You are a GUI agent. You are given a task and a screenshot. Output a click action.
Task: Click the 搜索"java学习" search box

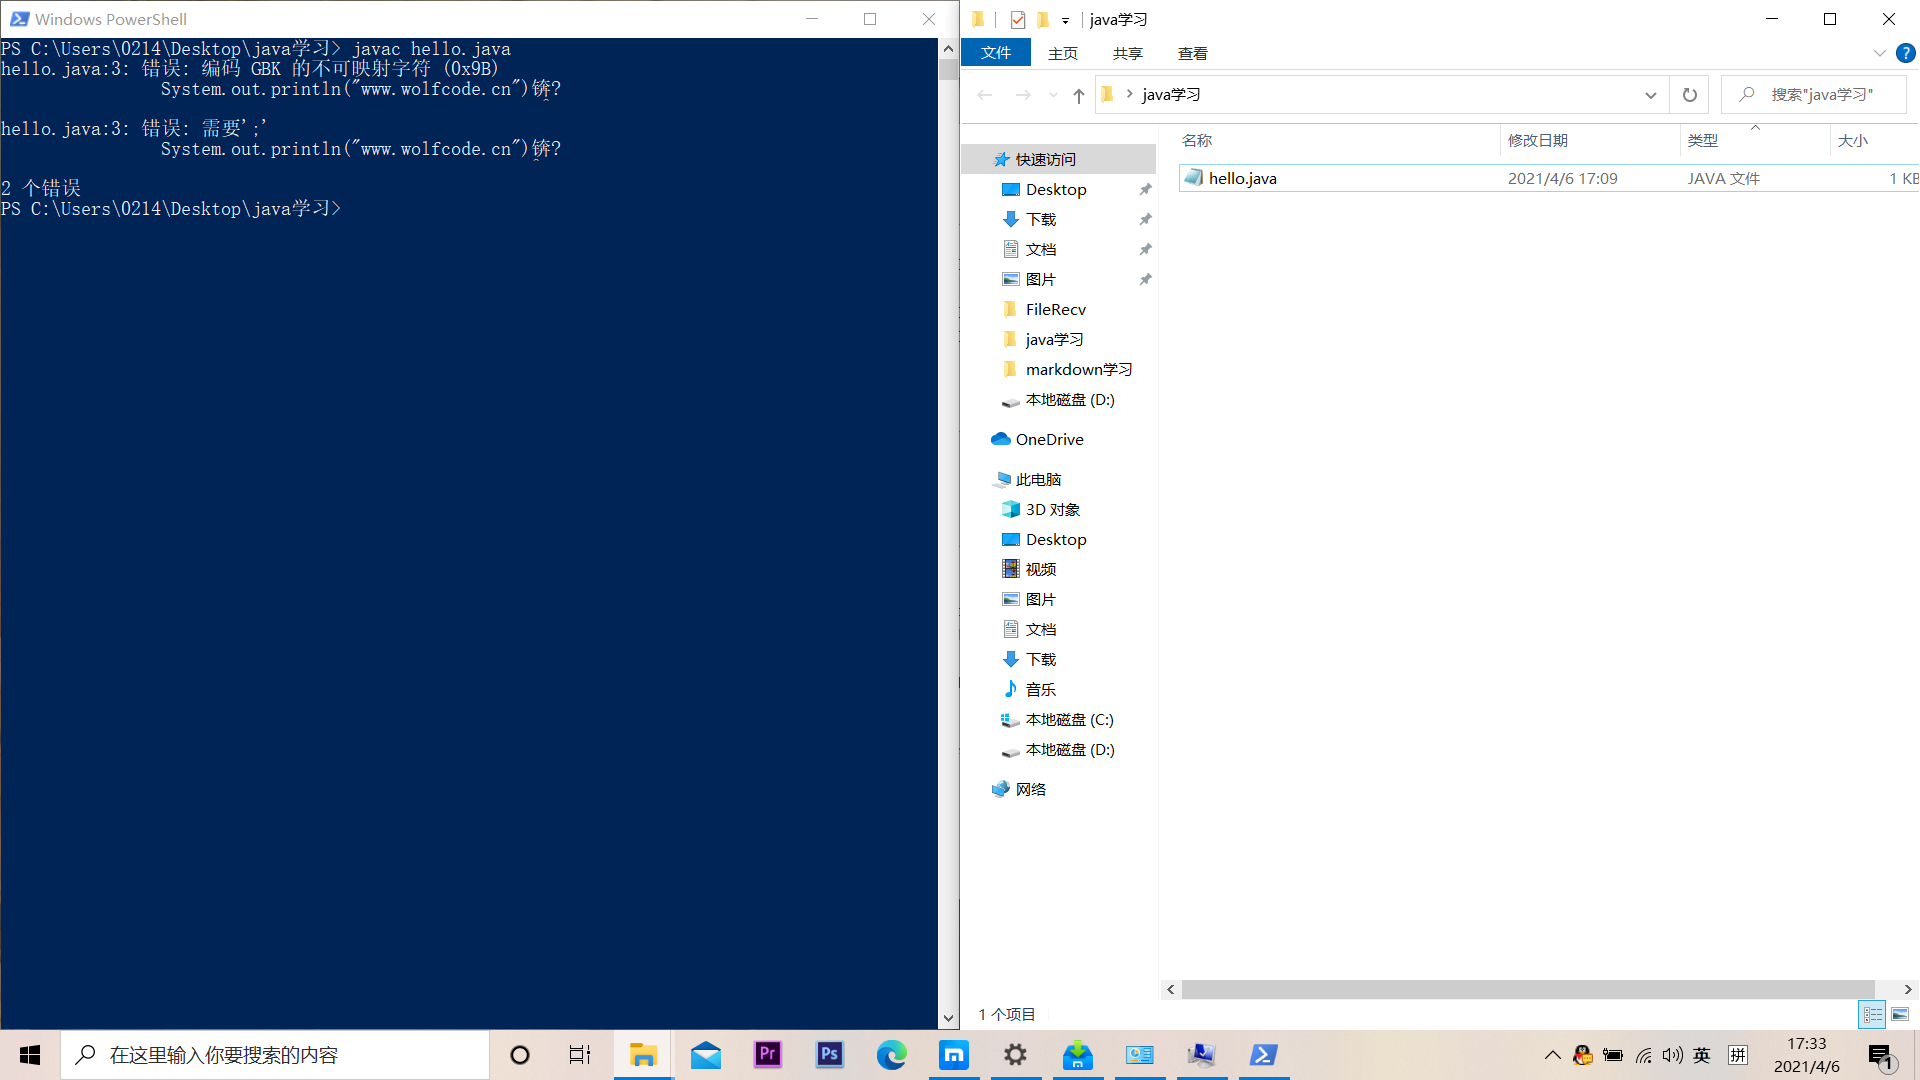[1814, 95]
